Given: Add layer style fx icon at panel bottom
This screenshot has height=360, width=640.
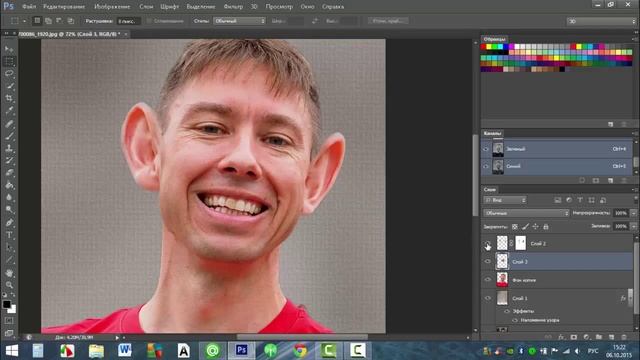Looking at the screenshot, I should tap(561, 337).
